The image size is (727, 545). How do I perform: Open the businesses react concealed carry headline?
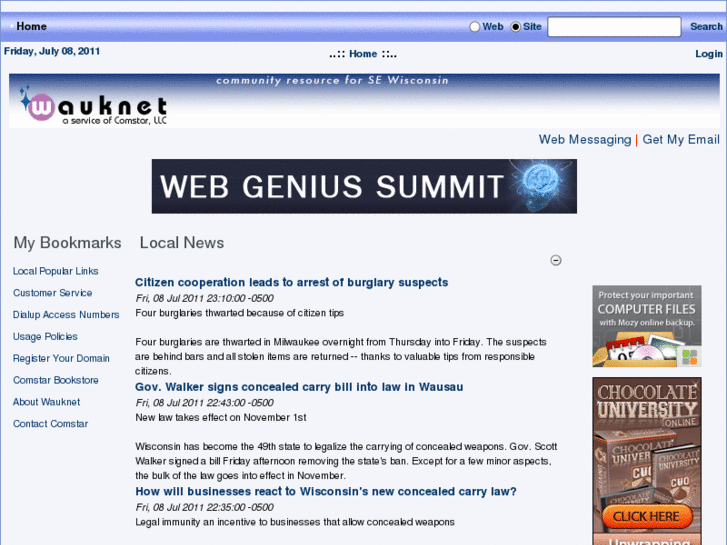click(x=326, y=491)
